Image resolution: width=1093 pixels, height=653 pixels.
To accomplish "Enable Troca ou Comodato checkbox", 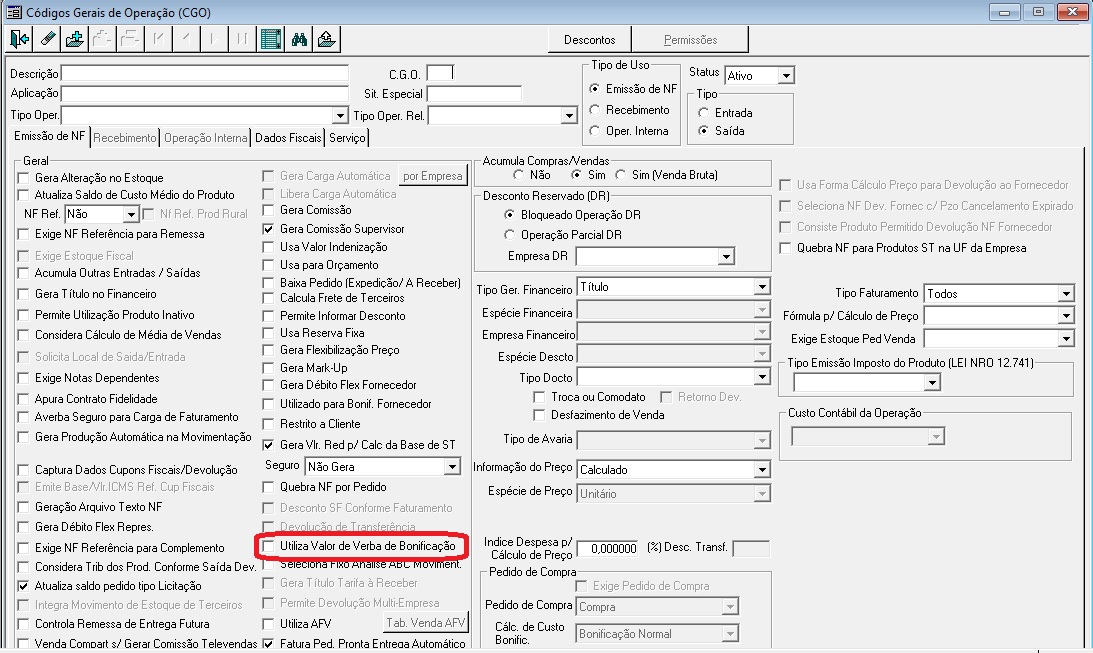I will point(539,397).
